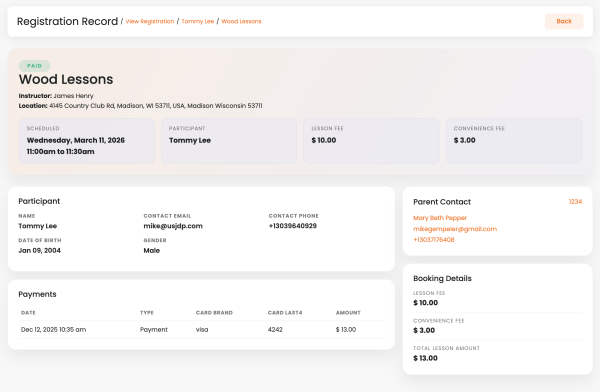The image size is (600, 392).
Task: Click the CARD BRAND column header
Action: tap(214, 313)
